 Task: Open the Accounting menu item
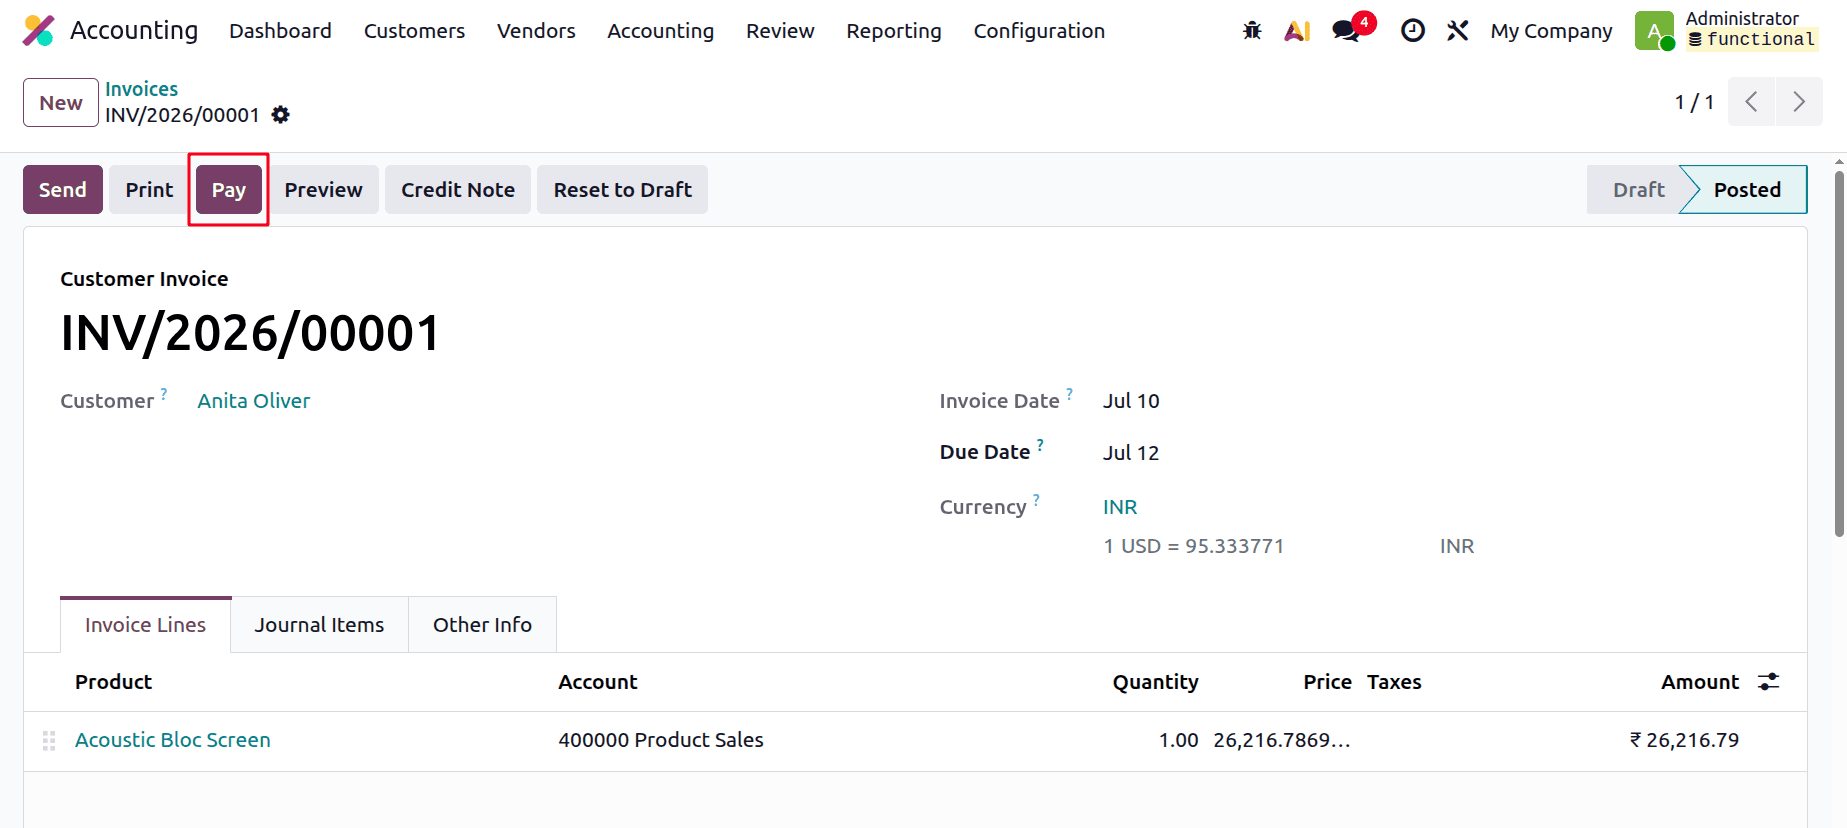coord(660,31)
